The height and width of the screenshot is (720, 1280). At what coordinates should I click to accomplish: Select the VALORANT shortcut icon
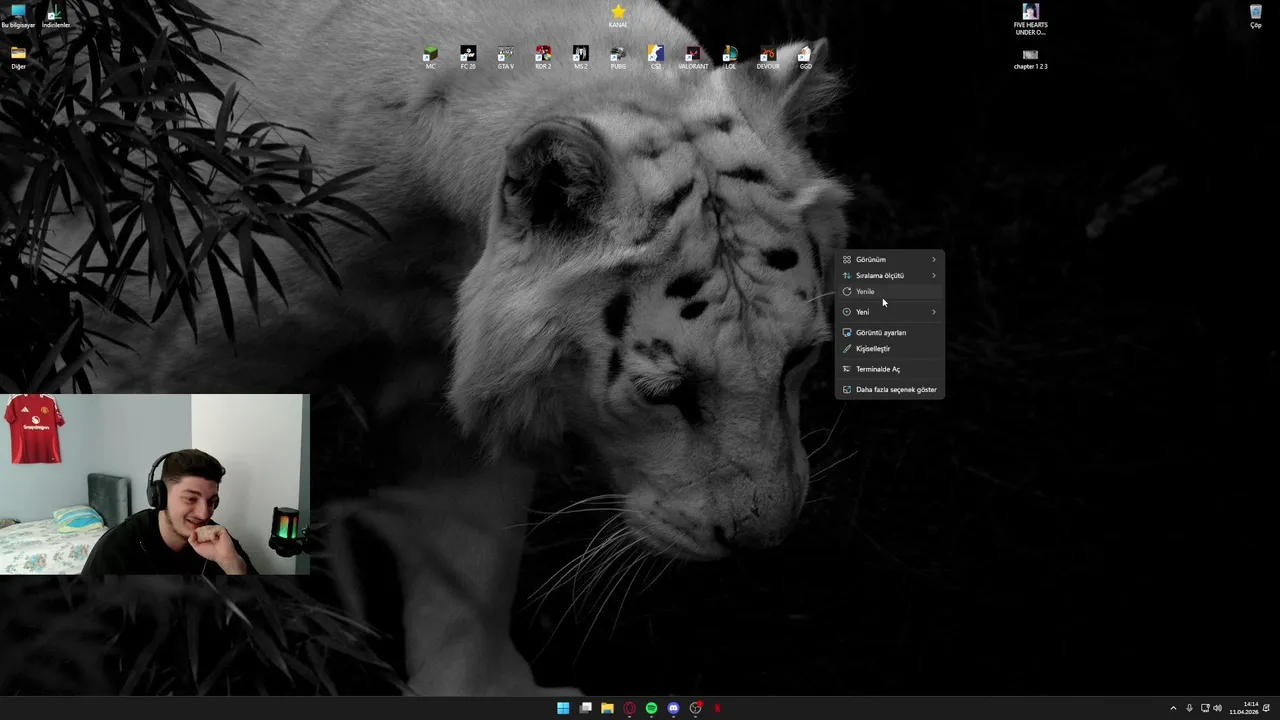(x=693, y=57)
